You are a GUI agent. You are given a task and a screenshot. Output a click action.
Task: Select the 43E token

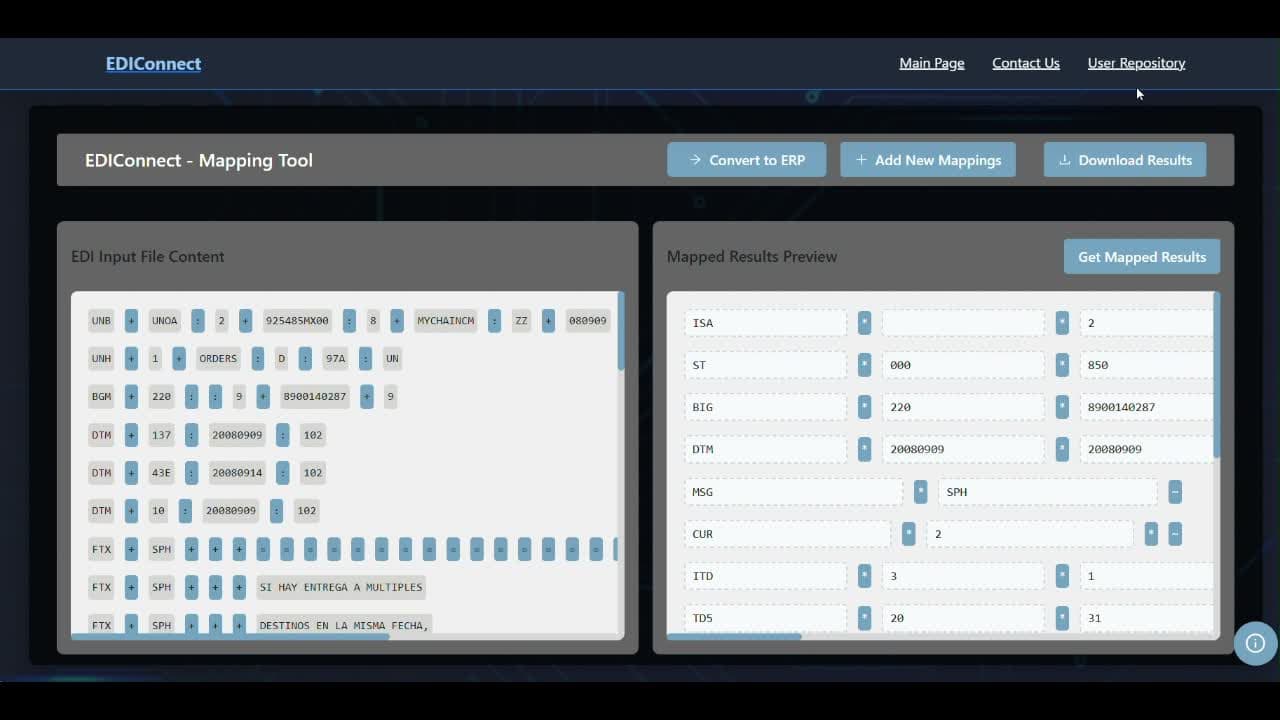(161, 473)
